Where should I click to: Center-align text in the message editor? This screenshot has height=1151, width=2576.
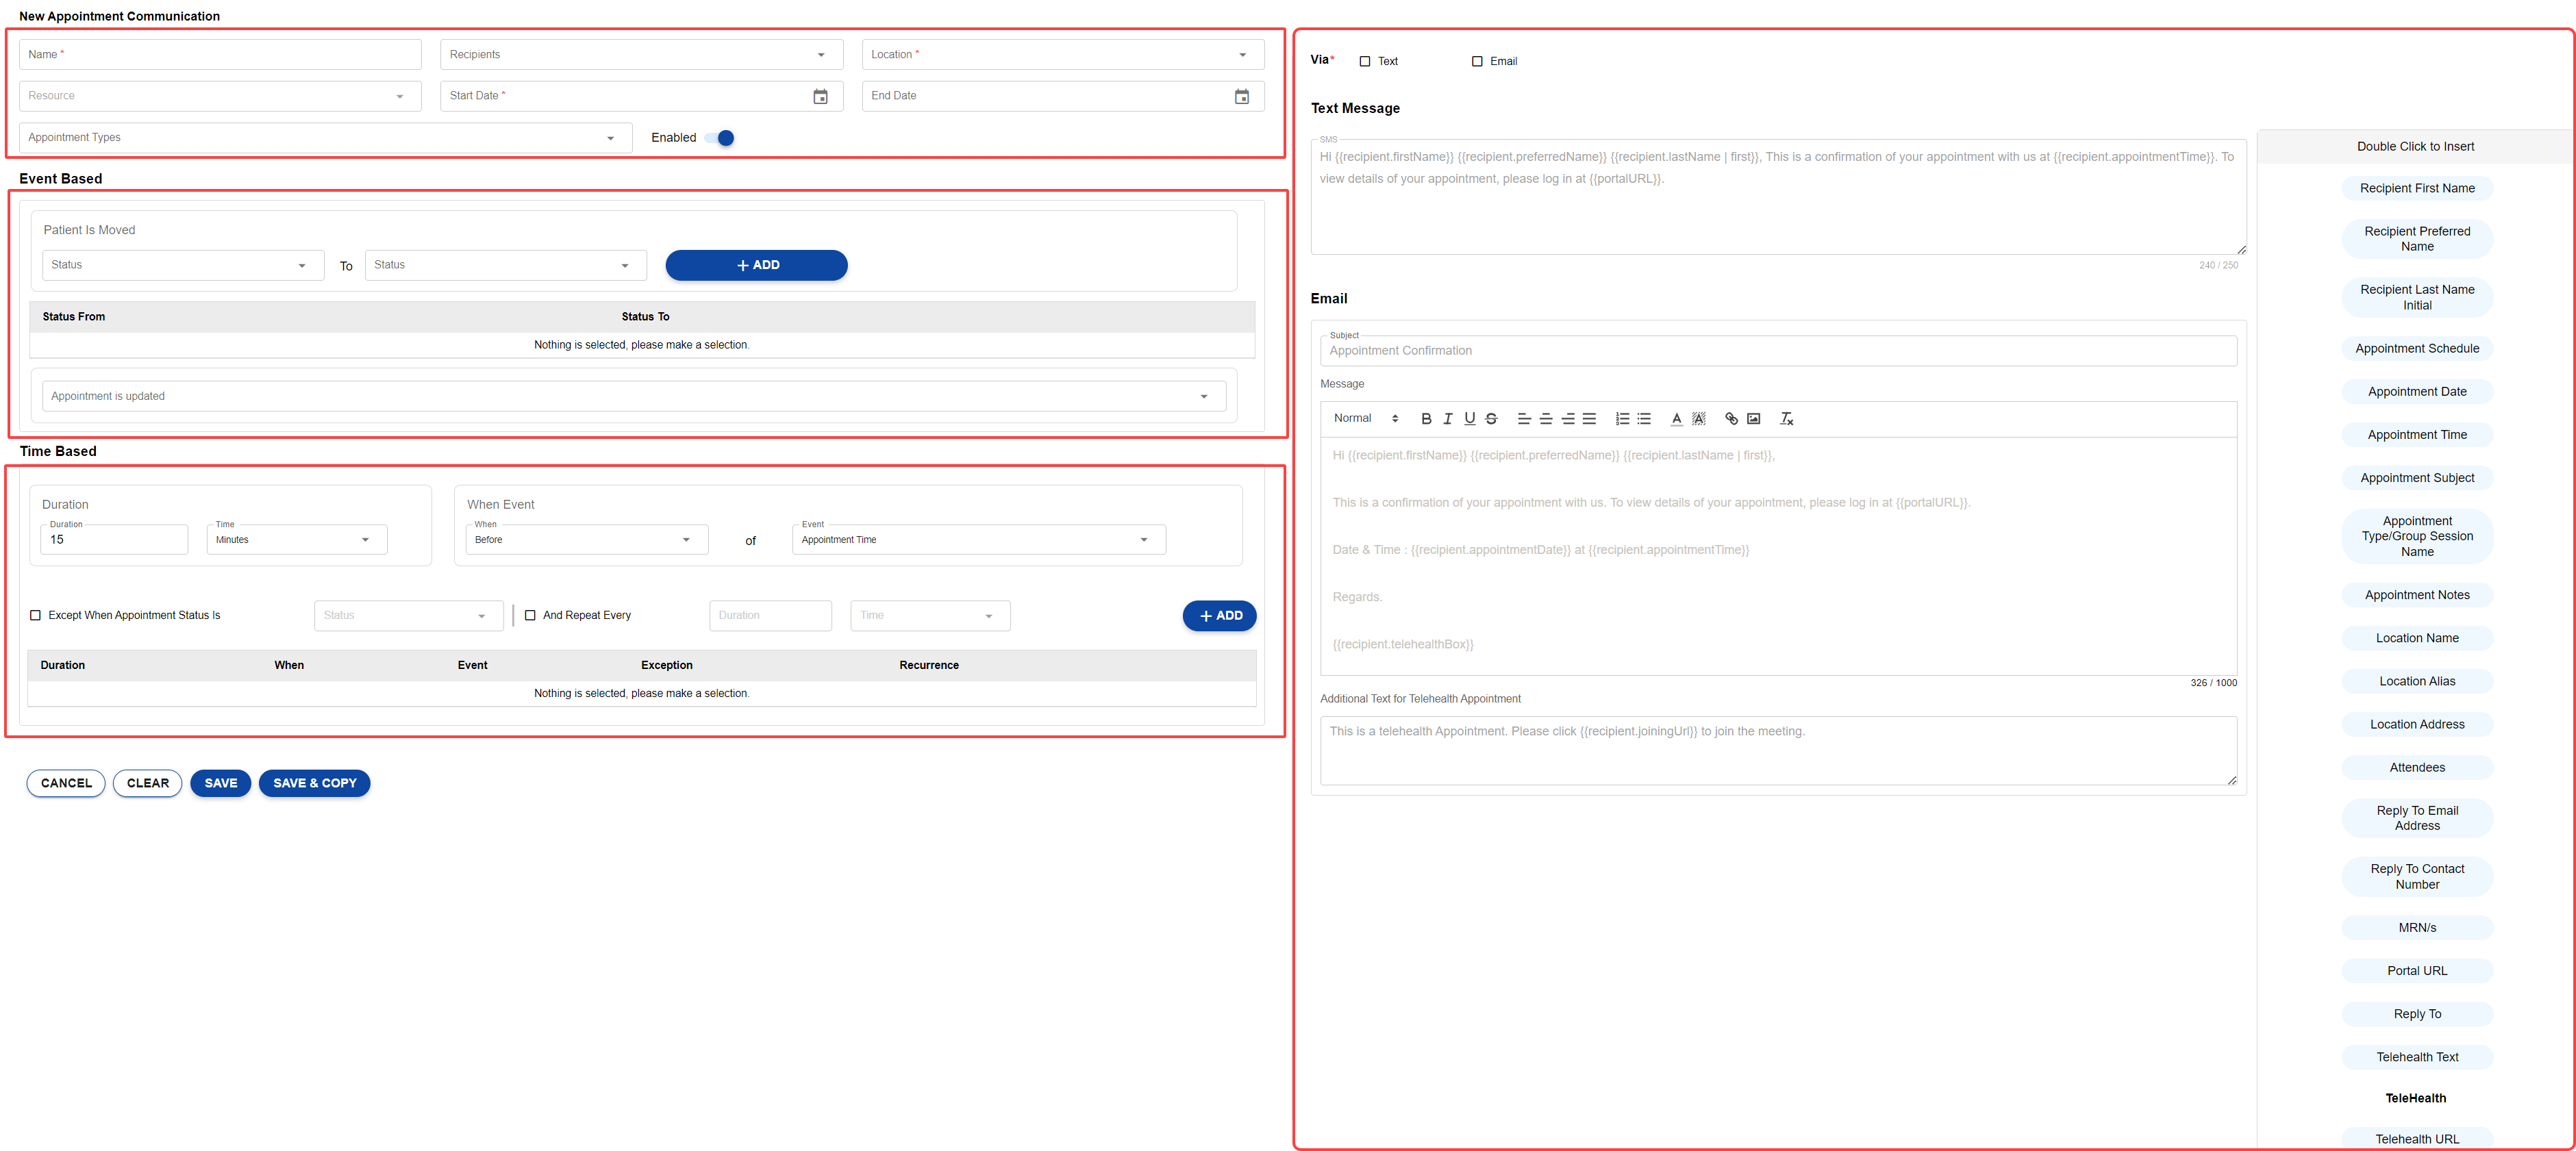tap(1546, 419)
